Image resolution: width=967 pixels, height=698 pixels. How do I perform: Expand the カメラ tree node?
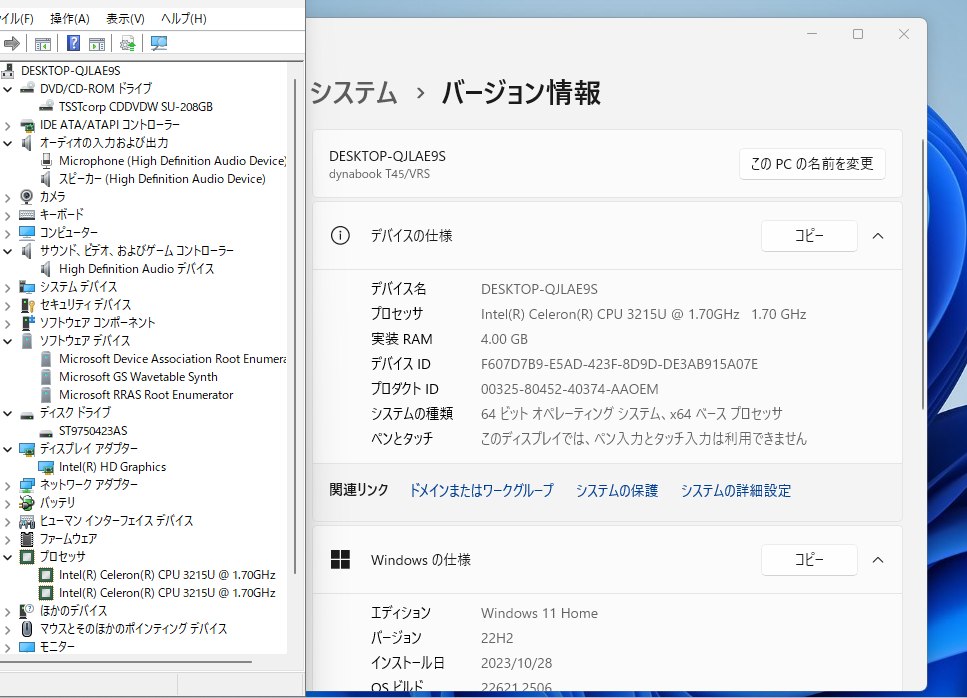7,197
